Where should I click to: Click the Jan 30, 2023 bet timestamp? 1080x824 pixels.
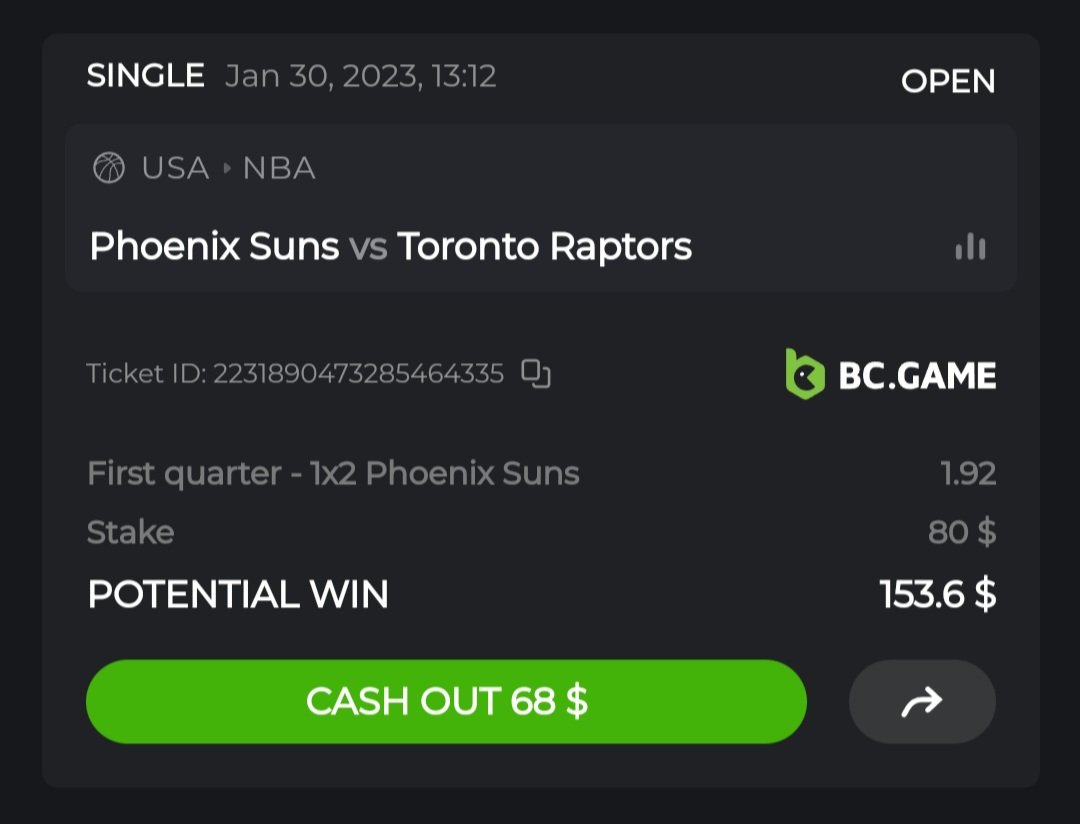pyautogui.click(x=361, y=76)
